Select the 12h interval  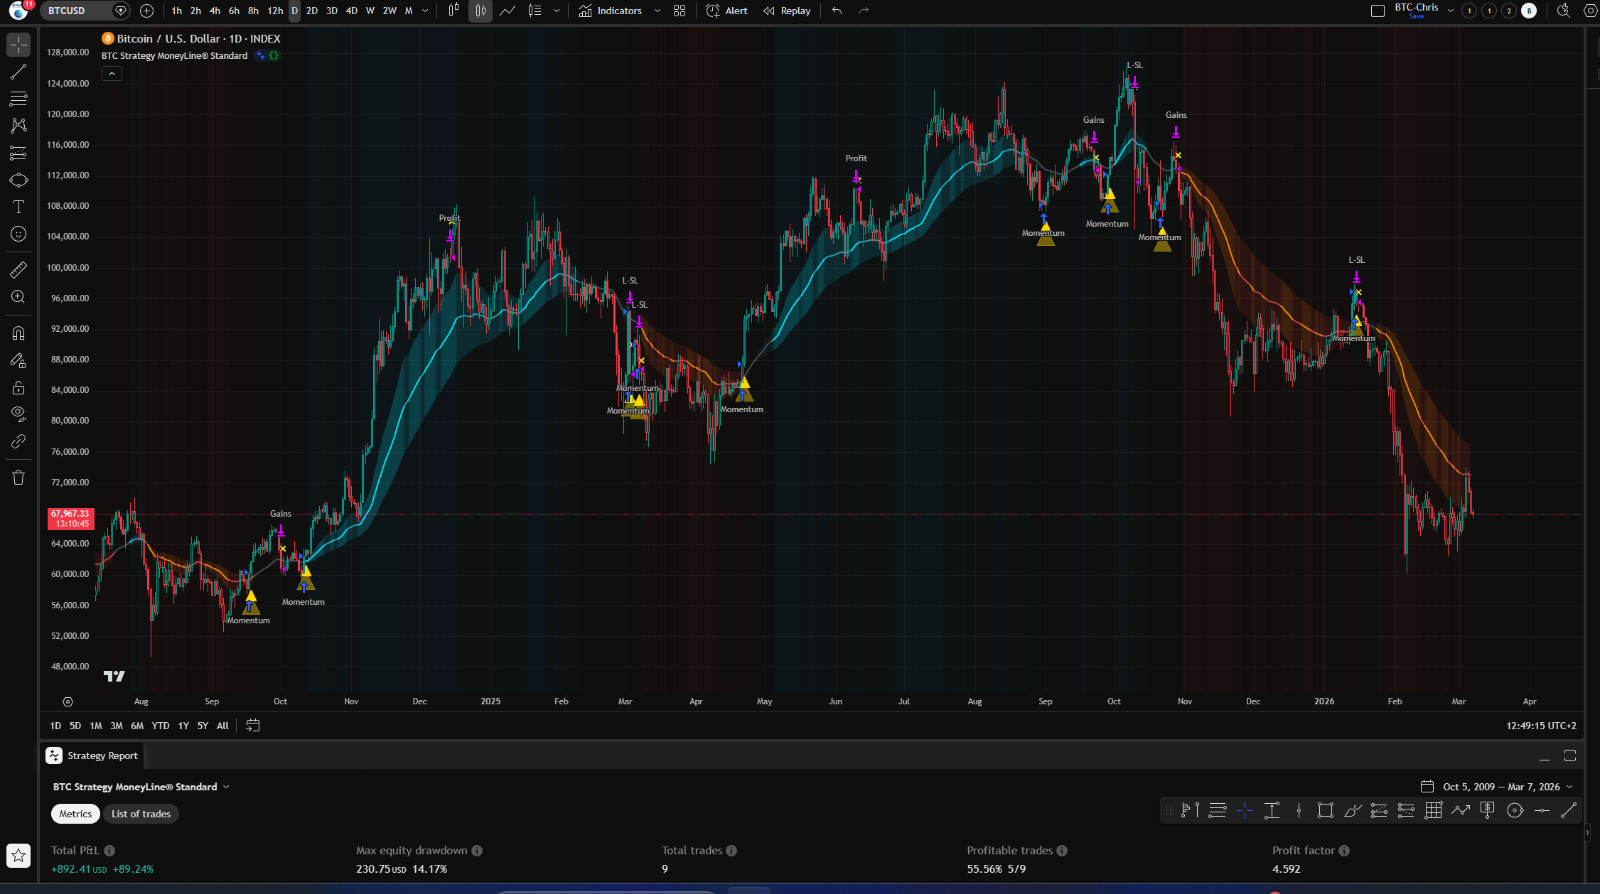275,11
